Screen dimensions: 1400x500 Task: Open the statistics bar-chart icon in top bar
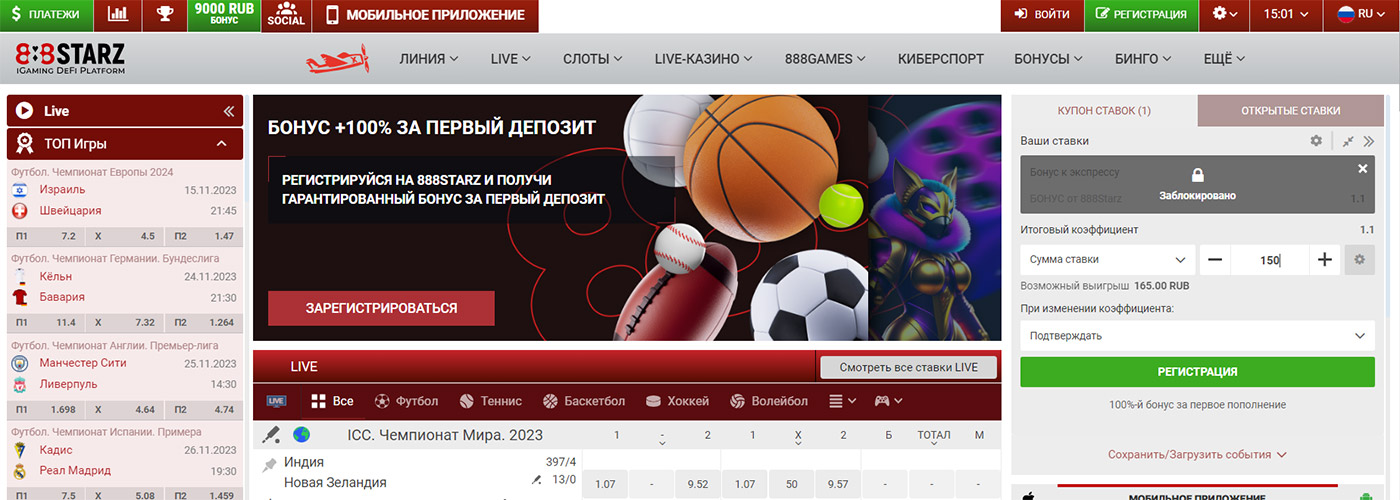tap(118, 15)
